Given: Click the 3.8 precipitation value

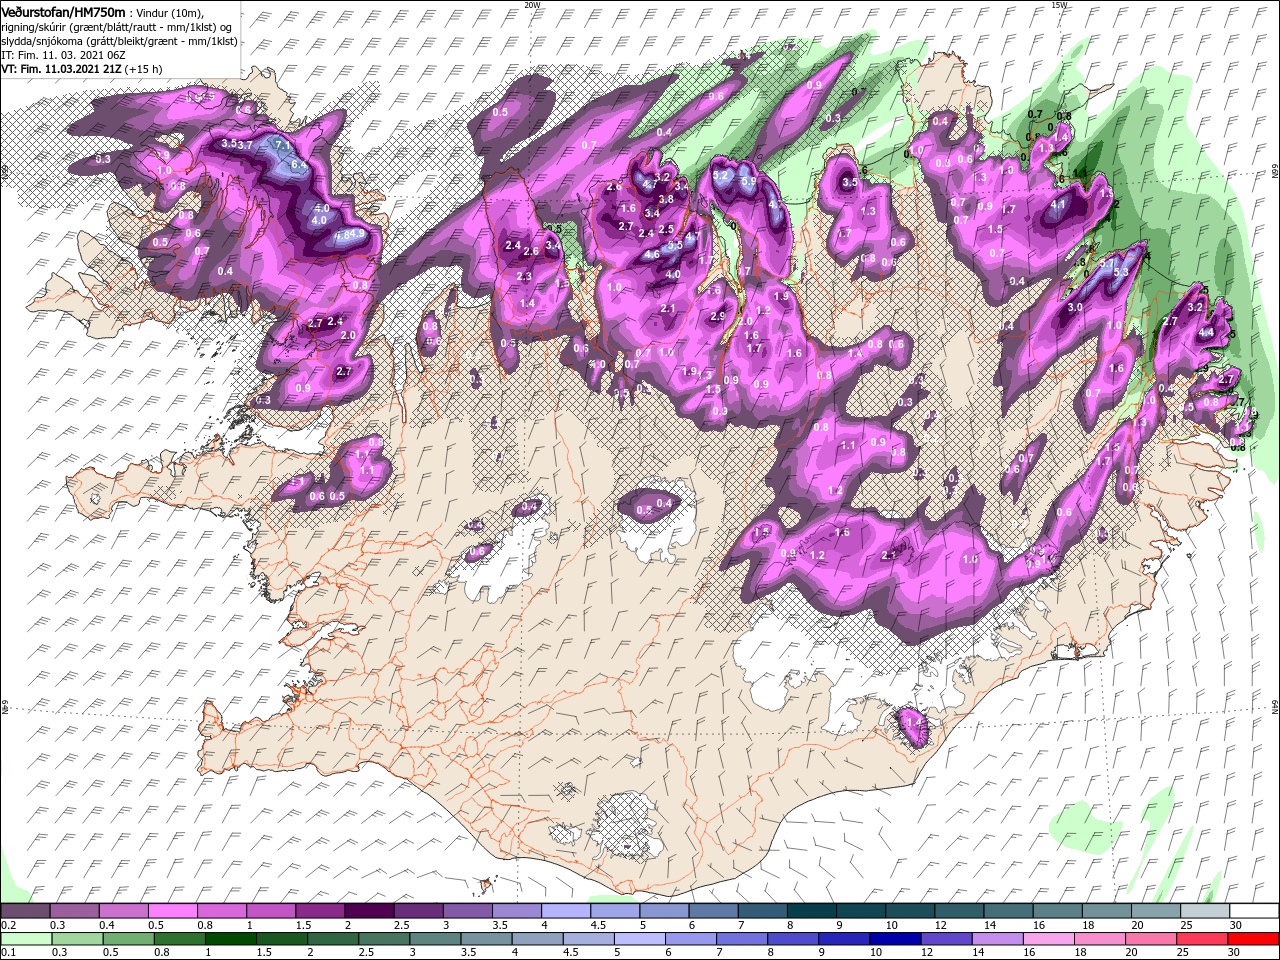Looking at the screenshot, I should coord(667,199).
